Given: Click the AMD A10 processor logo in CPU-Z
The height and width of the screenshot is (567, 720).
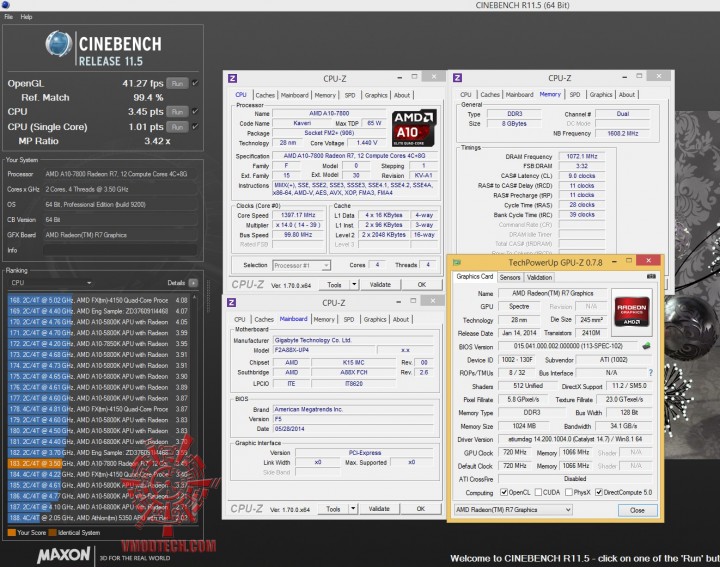Looking at the screenshot, I should [x=414, y=128].
